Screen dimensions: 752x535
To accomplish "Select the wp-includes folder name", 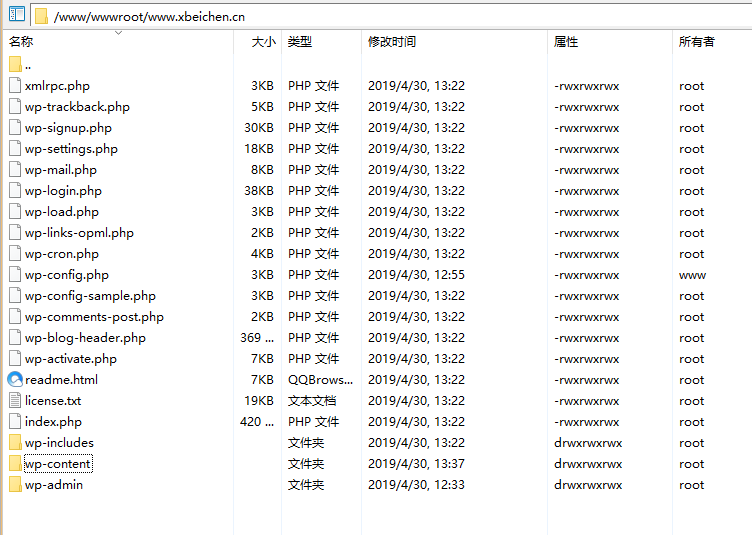I will [59, 443].
